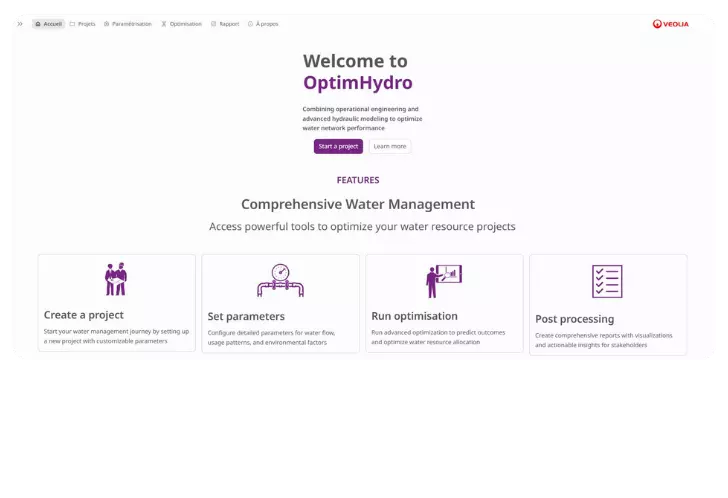Screen dimensions: 728x498
Task: Go to the Projets nav item
Action: coord(83,24)
